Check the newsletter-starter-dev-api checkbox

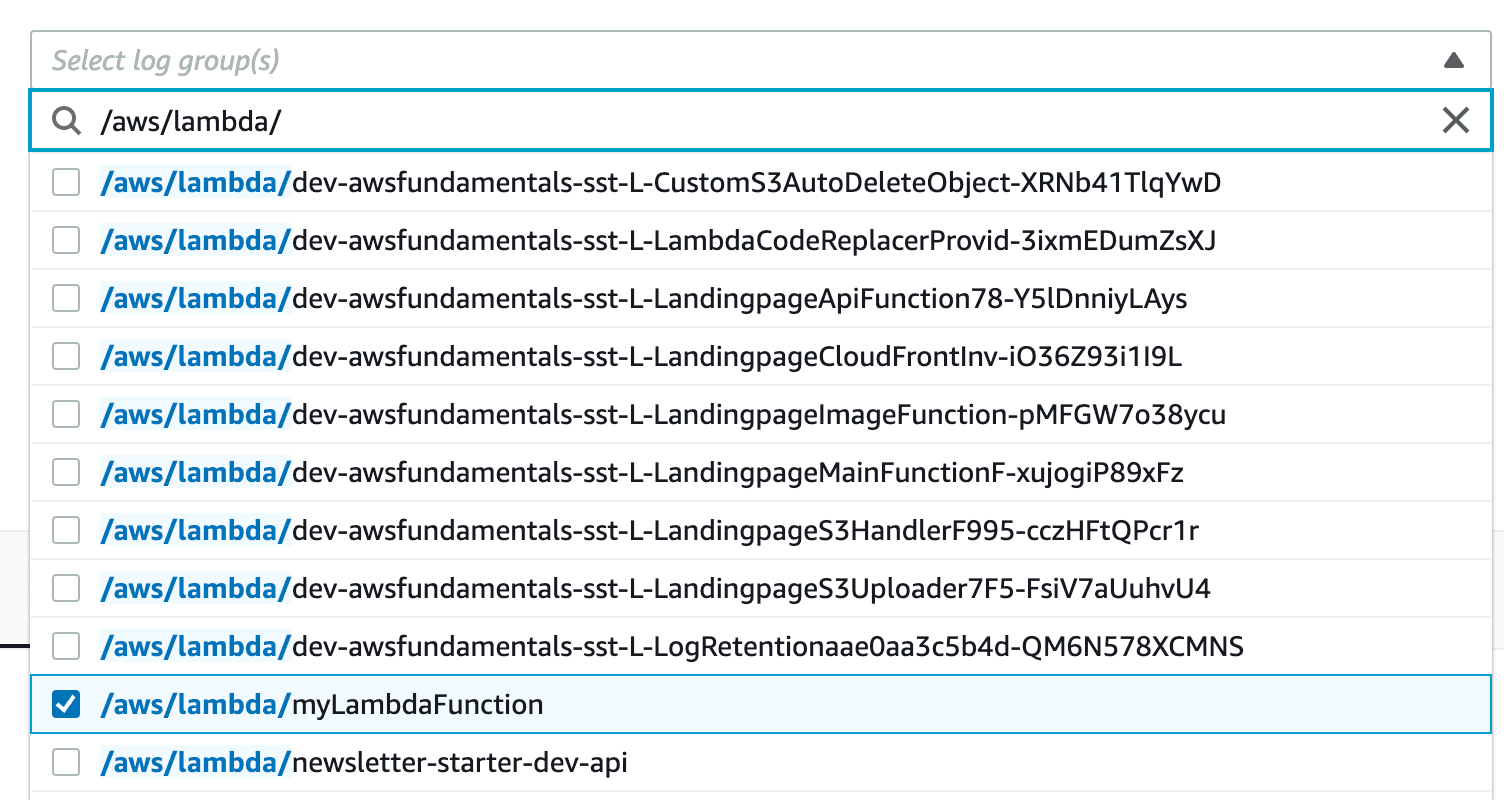[x=66, y=763]
